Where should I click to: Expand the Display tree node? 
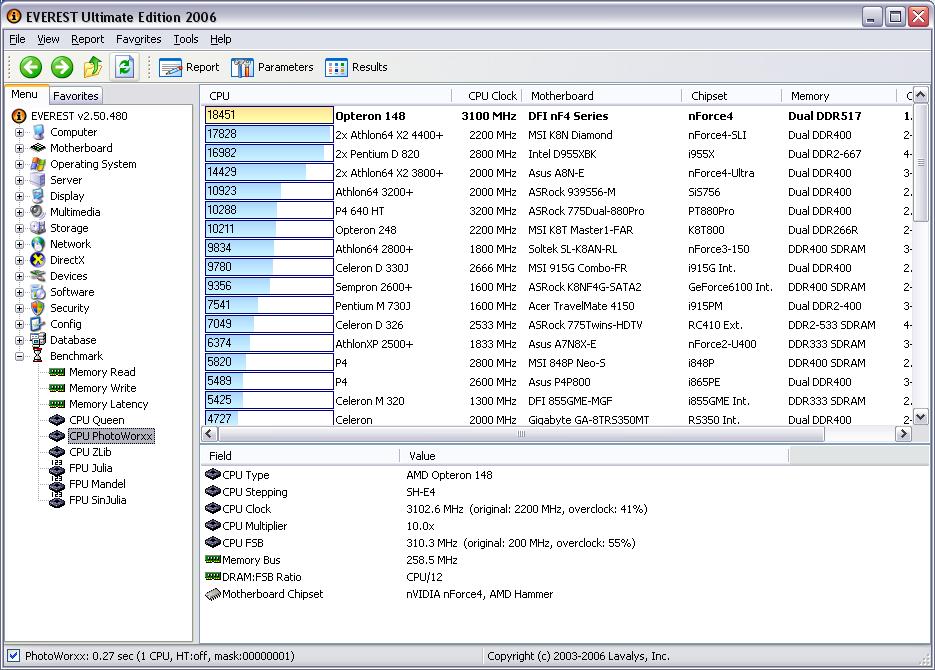(20, 196)
